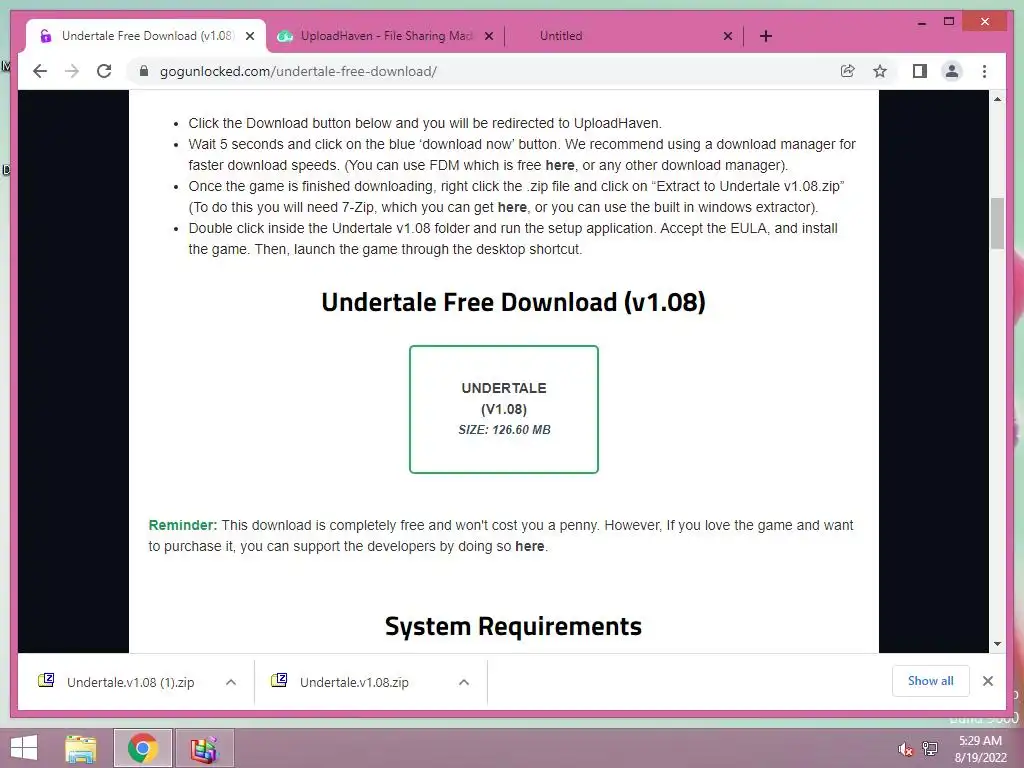
Task: Expand options for Undertale.v1.08 (1).zip
Action: (231, 682)
